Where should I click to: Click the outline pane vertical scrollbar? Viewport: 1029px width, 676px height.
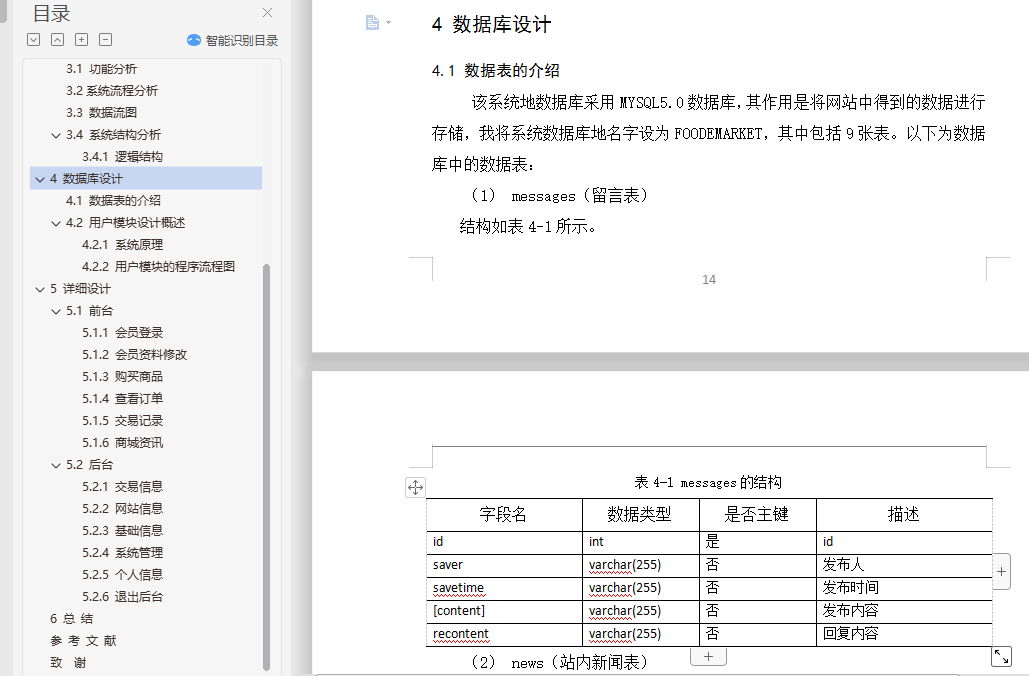(266, 467)
